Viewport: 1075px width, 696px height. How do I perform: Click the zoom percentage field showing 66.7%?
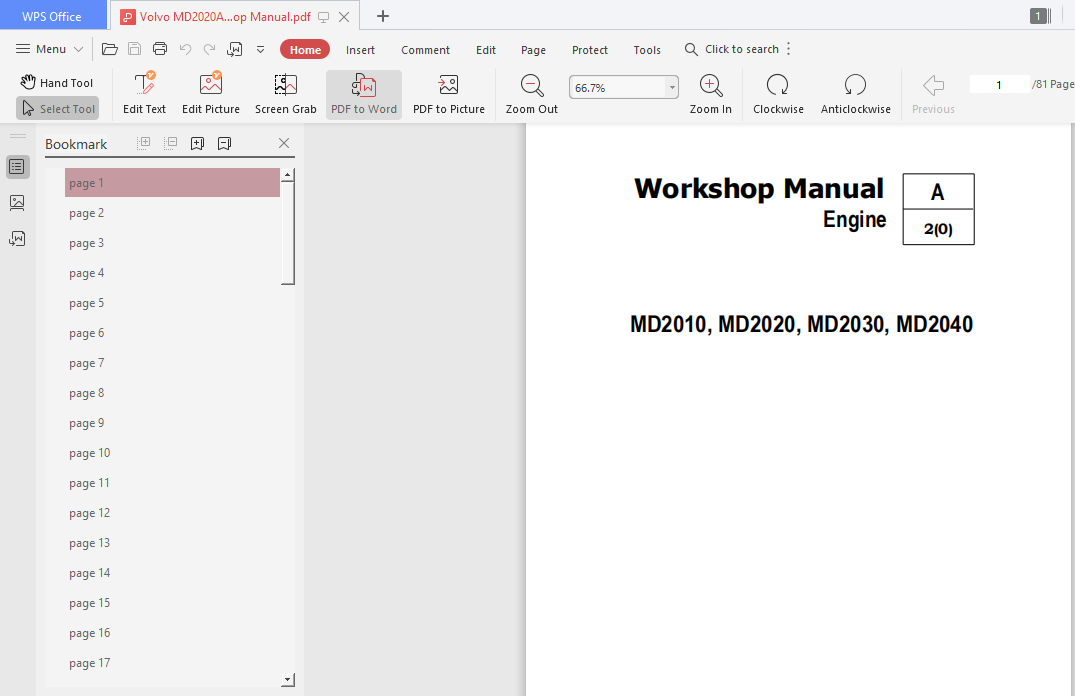[617, 88]
